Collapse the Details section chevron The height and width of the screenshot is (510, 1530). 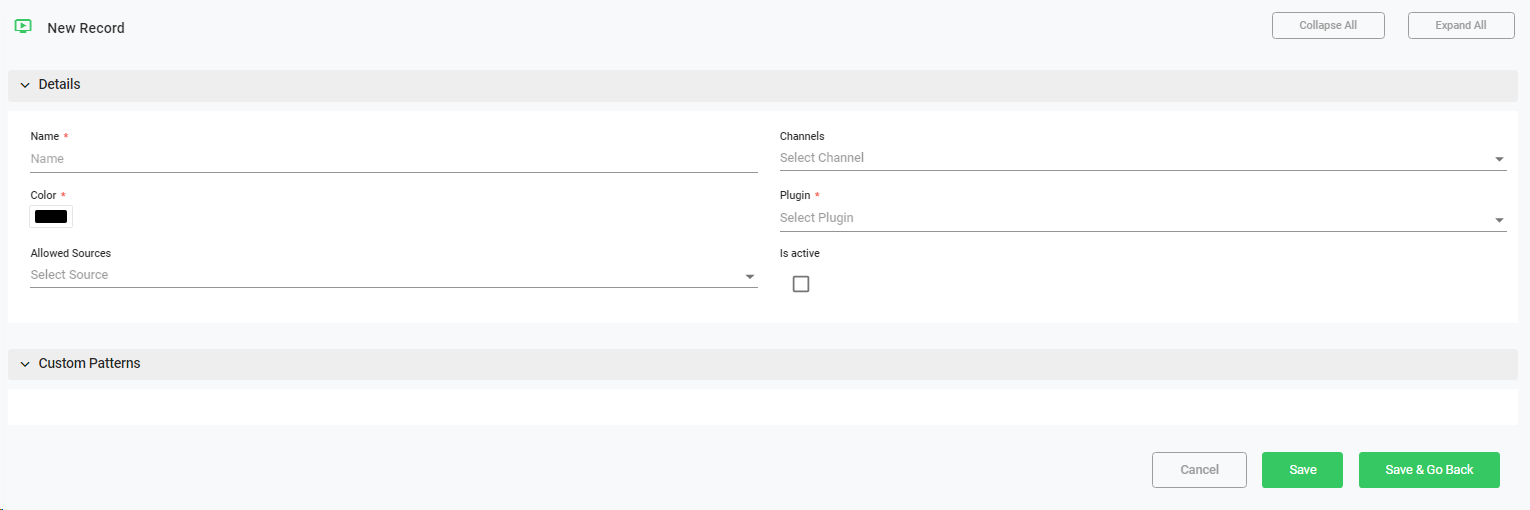point(25,85)
